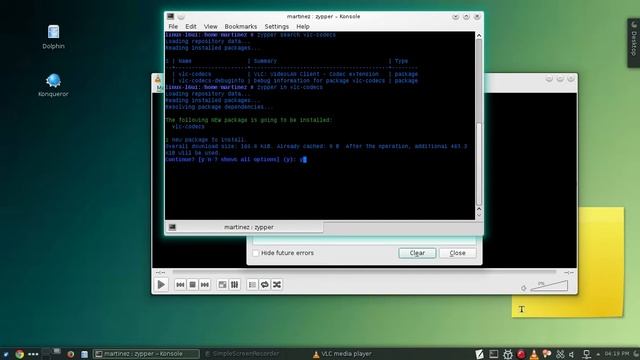The width and height of the screenshot is (640, 360).
Task: Open VLC extended settings equalizer icon
Action: (x=235, y=284)
